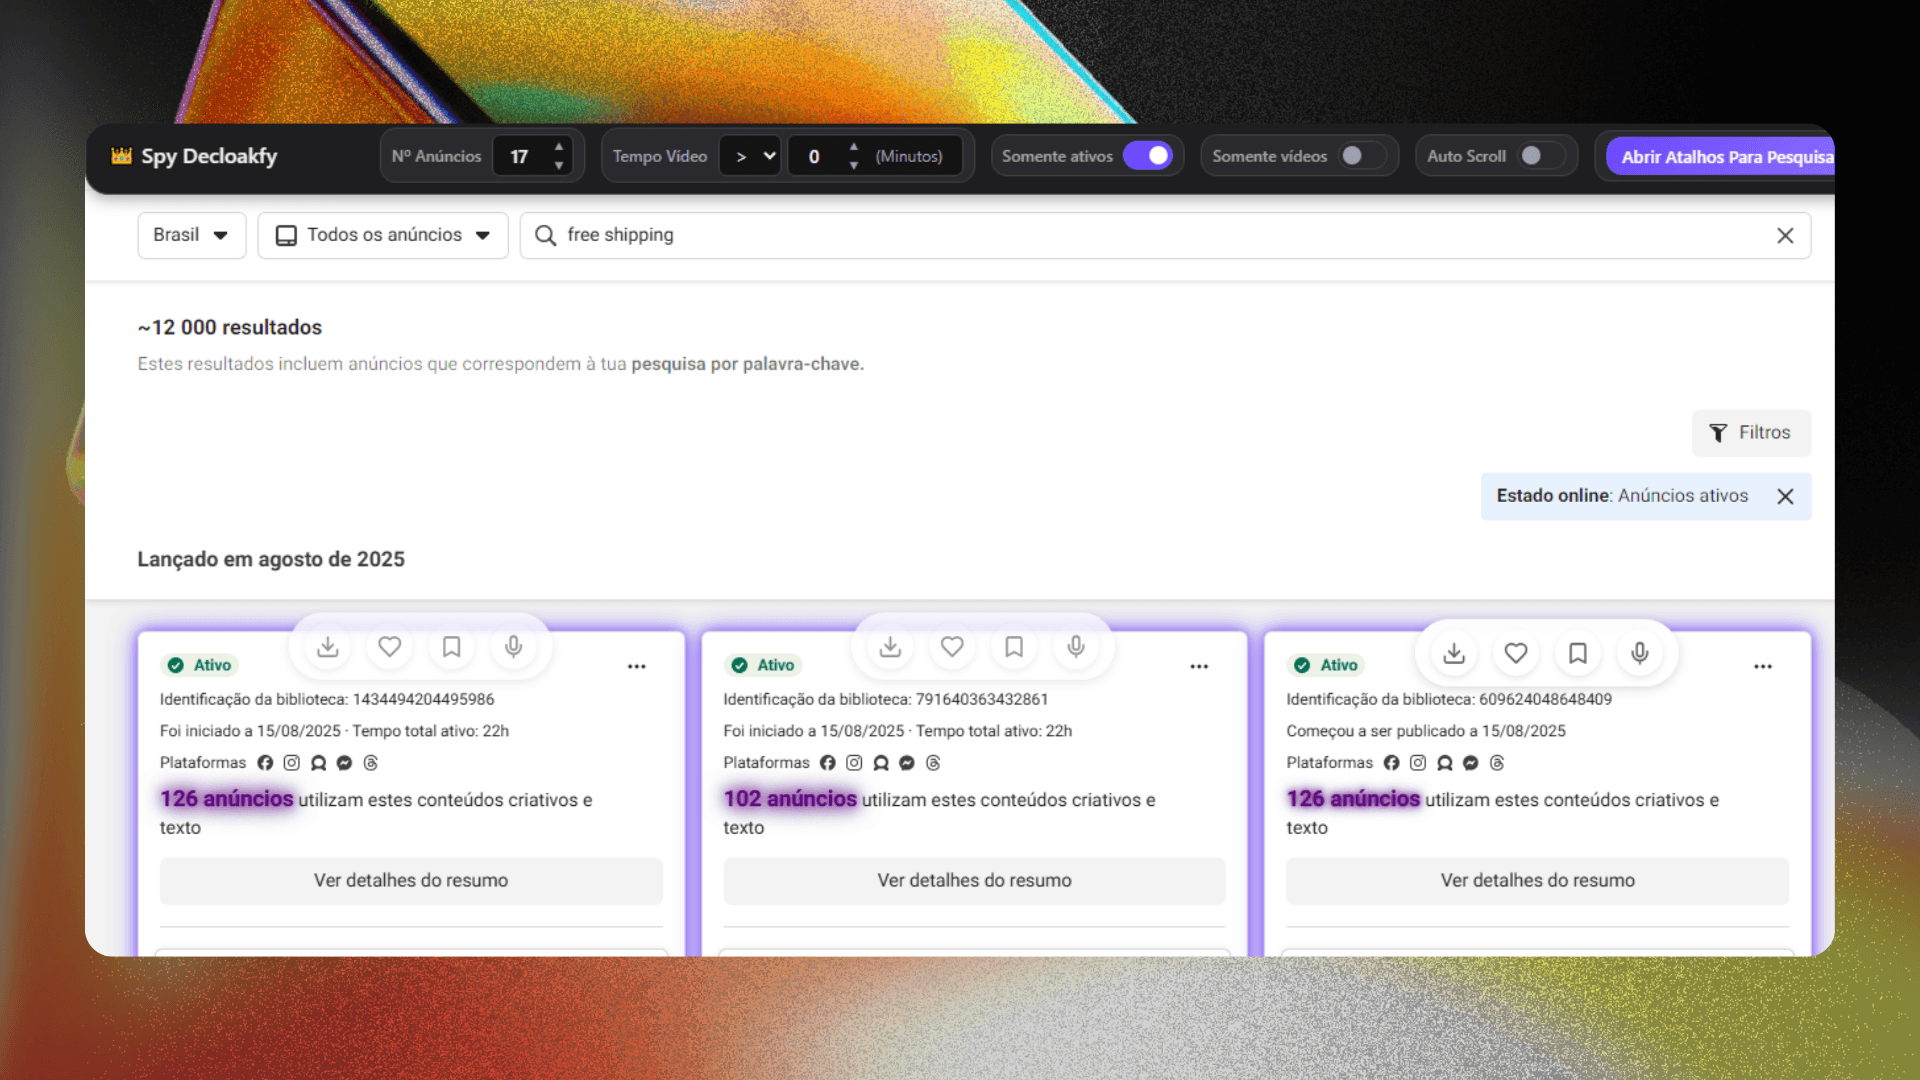Open "Ver detalhes do resumo" on the first ad
The image size is (1920, 1080).
click(410, 881)
